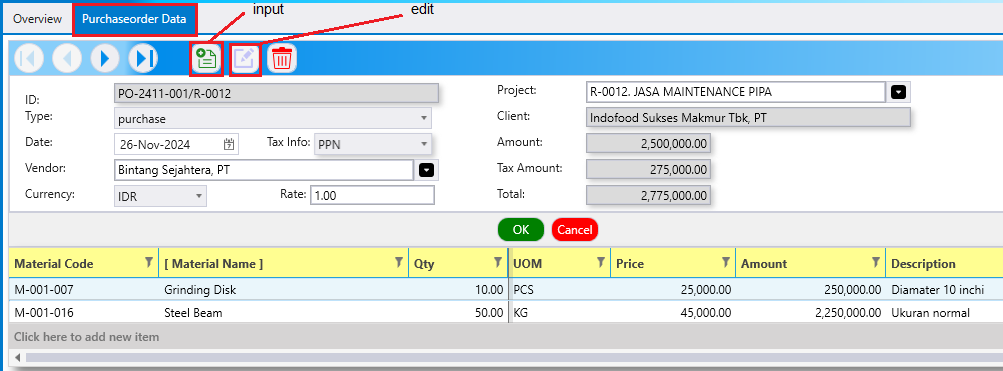The width and height of the screenshot is (1003, 371).
Task: Filter the Material Code column
Action: click(148, 262)
